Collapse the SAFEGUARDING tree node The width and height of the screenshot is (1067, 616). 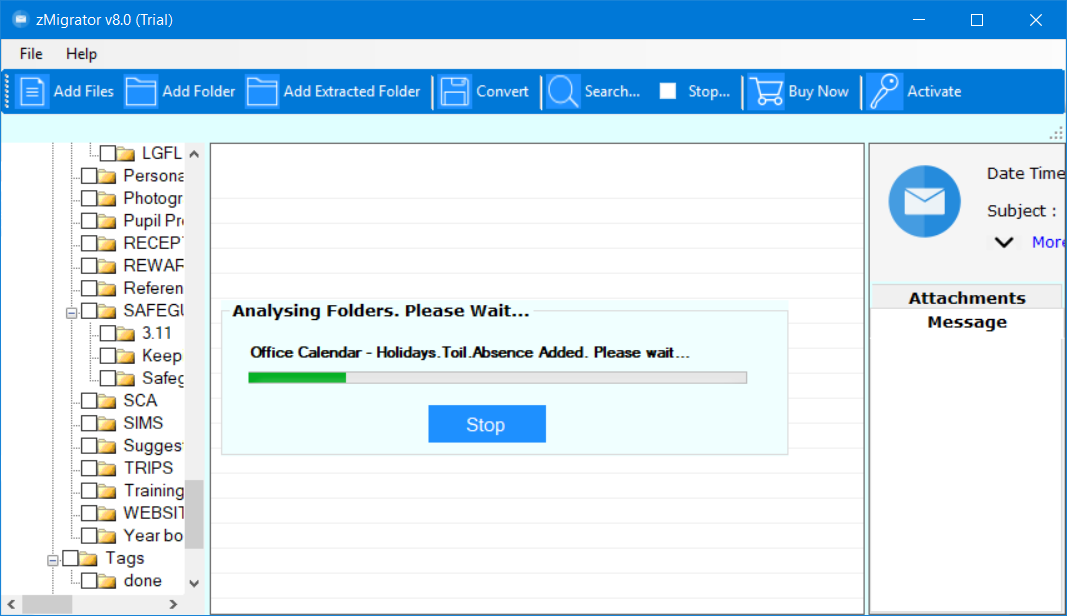71,313
